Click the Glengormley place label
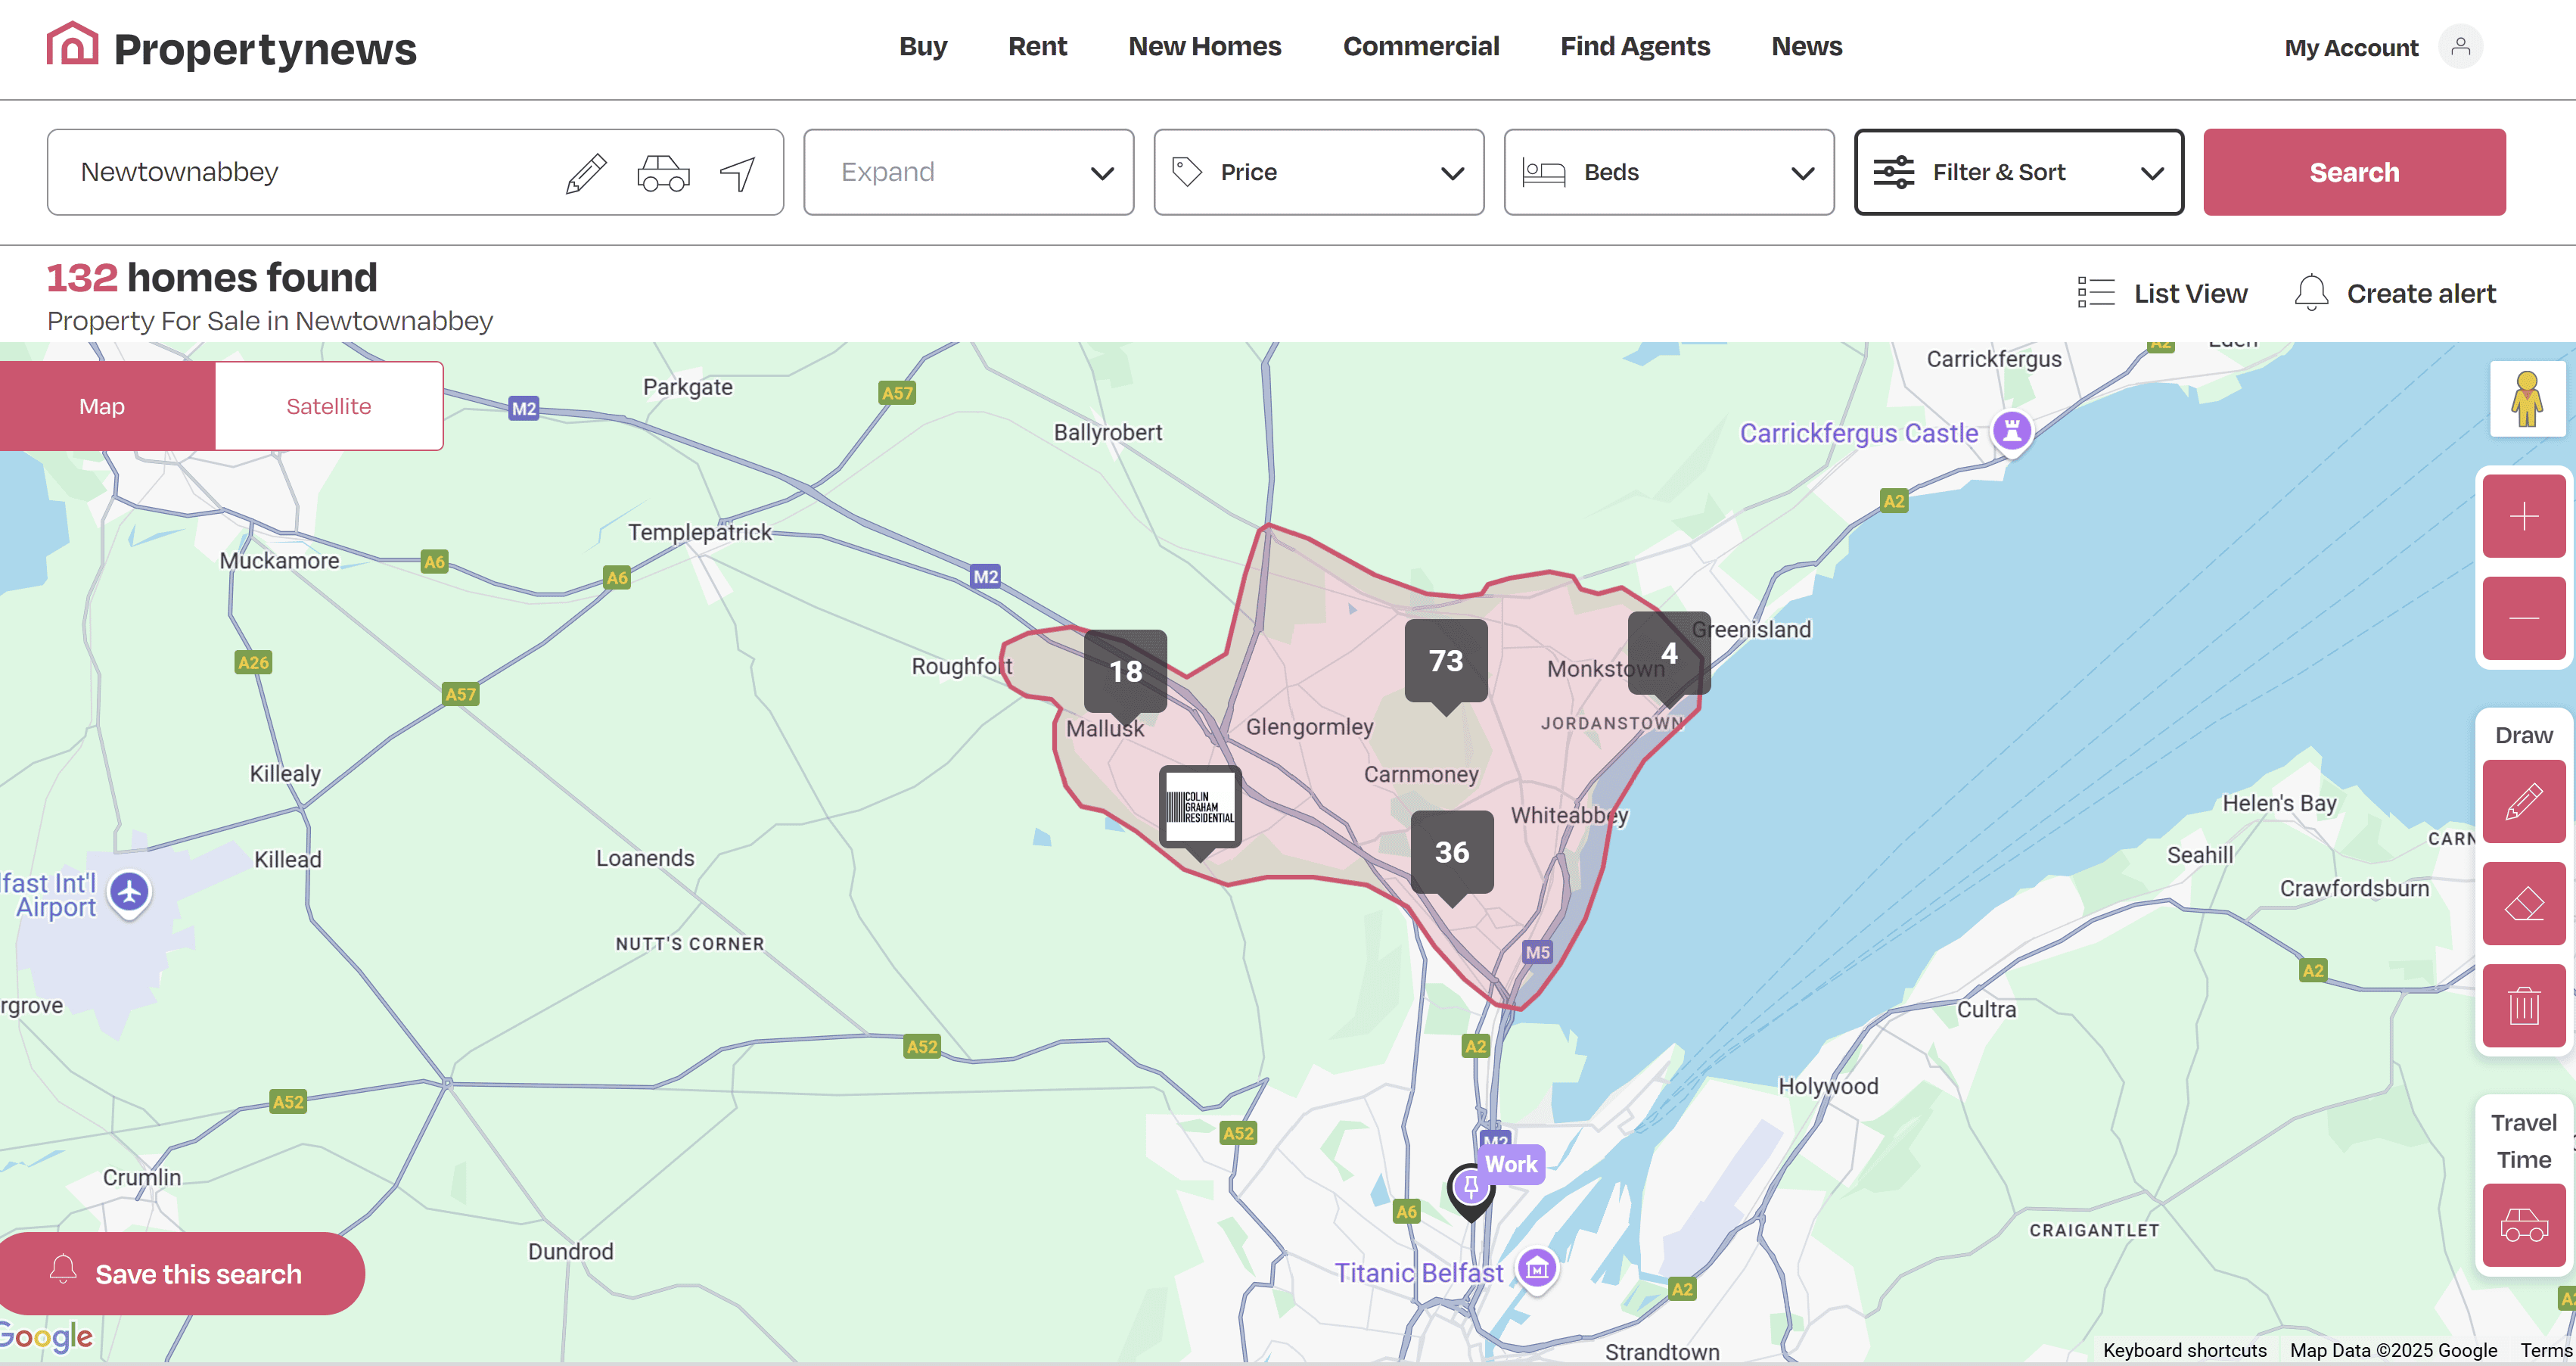Screen dimensions: 2576x1366 (1309, 727)
